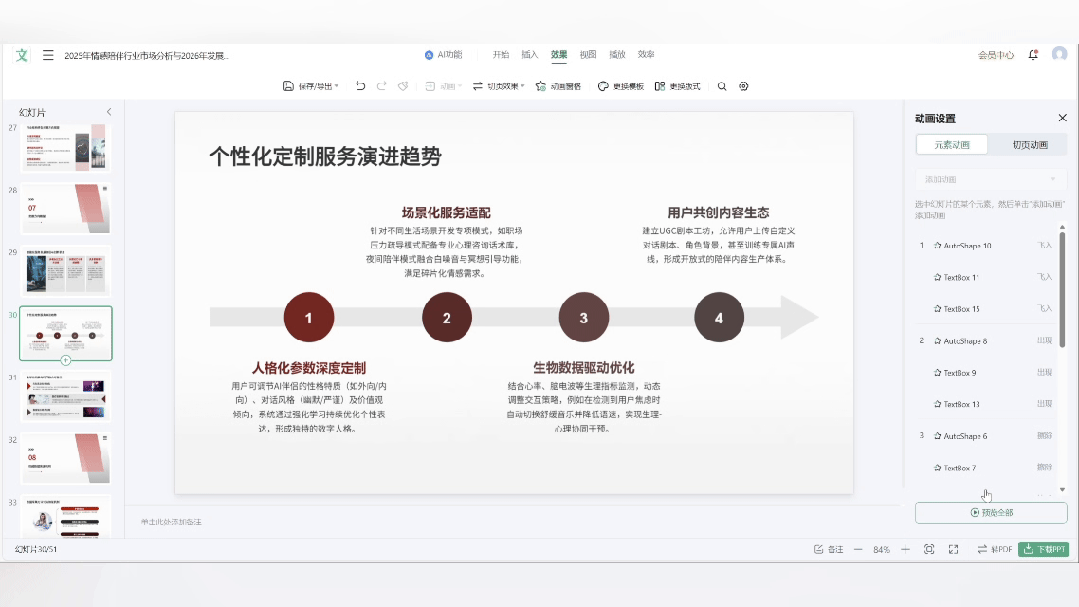Click the redo icon in the toolbar
Screen dimensions: 1079x607
(x=380, y=87)
